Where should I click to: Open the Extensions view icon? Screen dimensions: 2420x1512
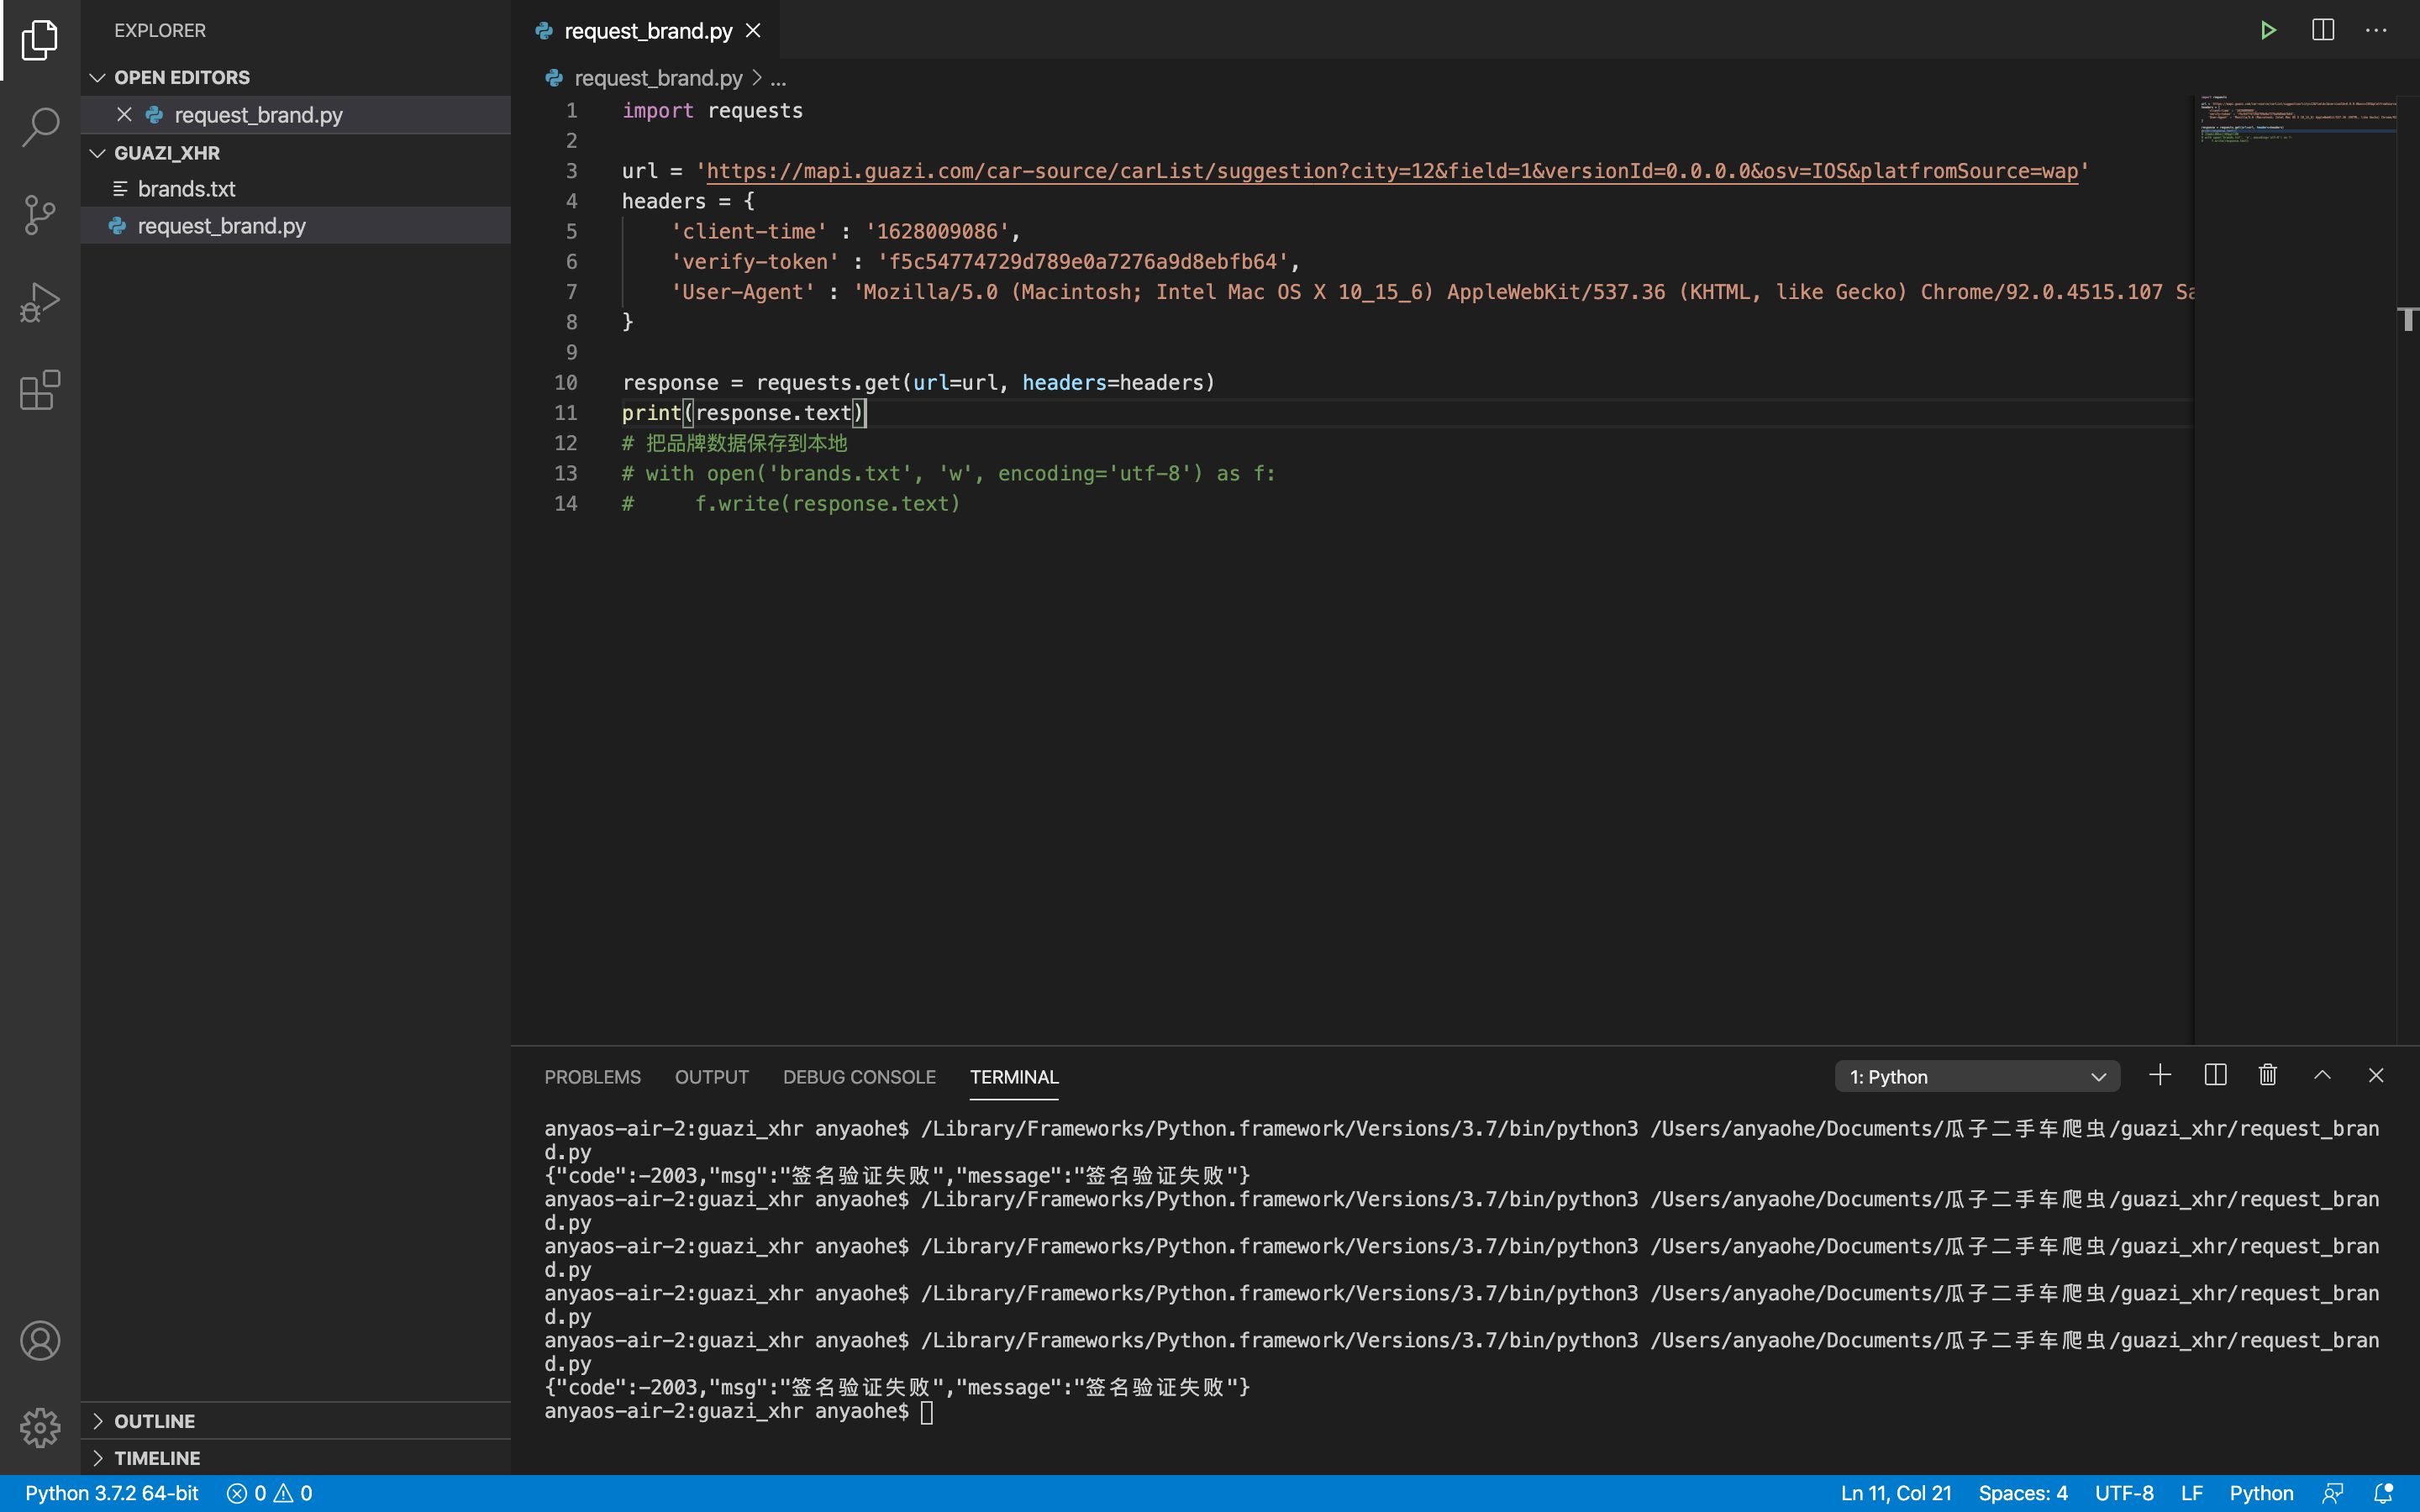click(40, 390)
